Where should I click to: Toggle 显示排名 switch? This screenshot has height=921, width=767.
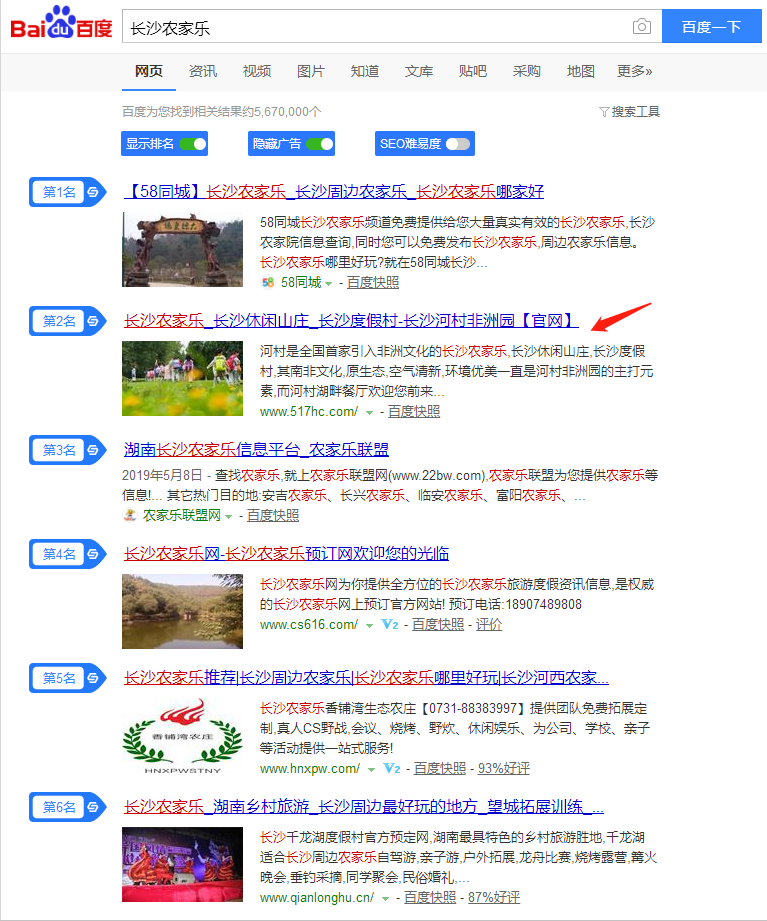pos(193,144)
